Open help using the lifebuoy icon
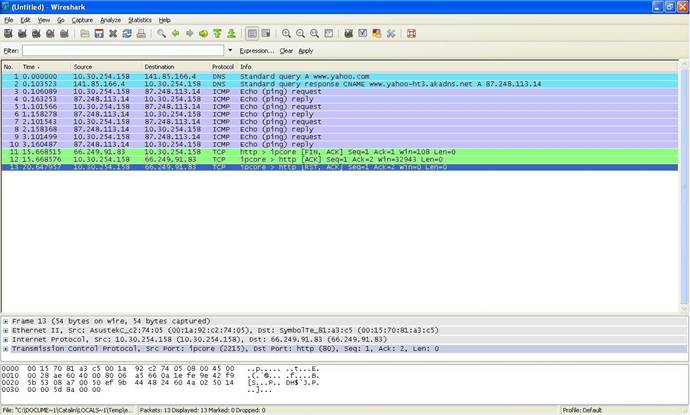This screenshot has width=690, height=415. (x=411, y=33)
